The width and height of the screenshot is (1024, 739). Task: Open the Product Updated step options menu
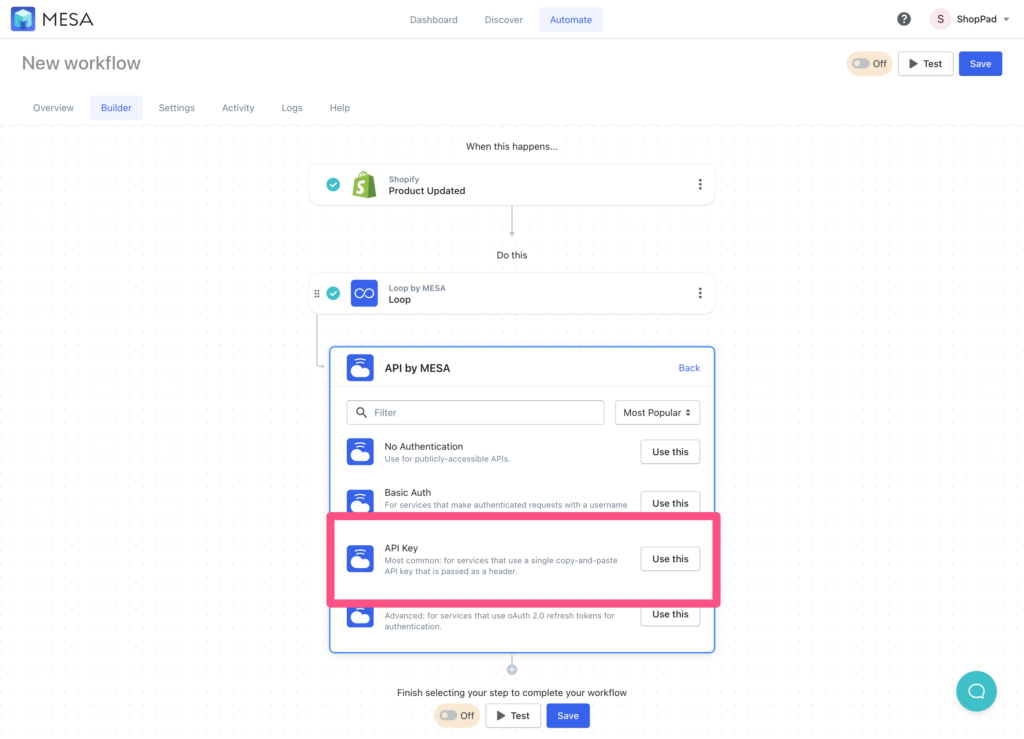click(700, 184)
